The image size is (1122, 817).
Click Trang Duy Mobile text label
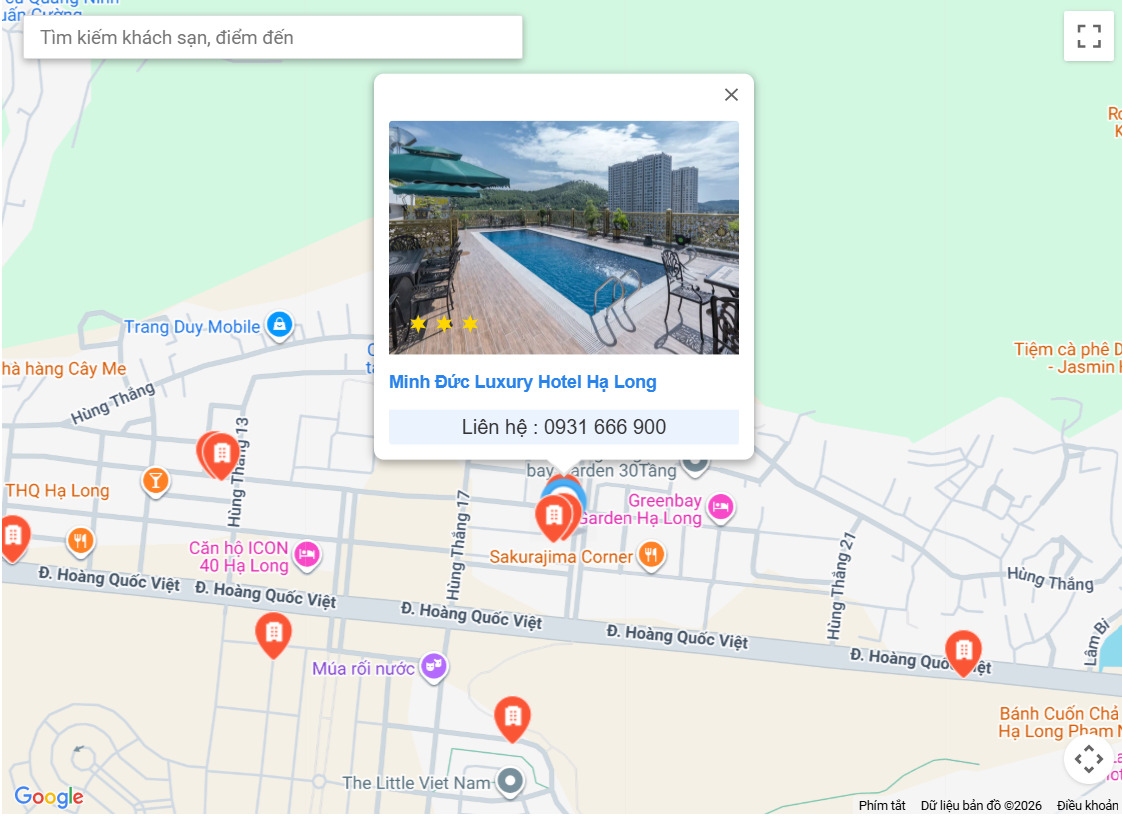pyautogui.click(x=192, y=327)
